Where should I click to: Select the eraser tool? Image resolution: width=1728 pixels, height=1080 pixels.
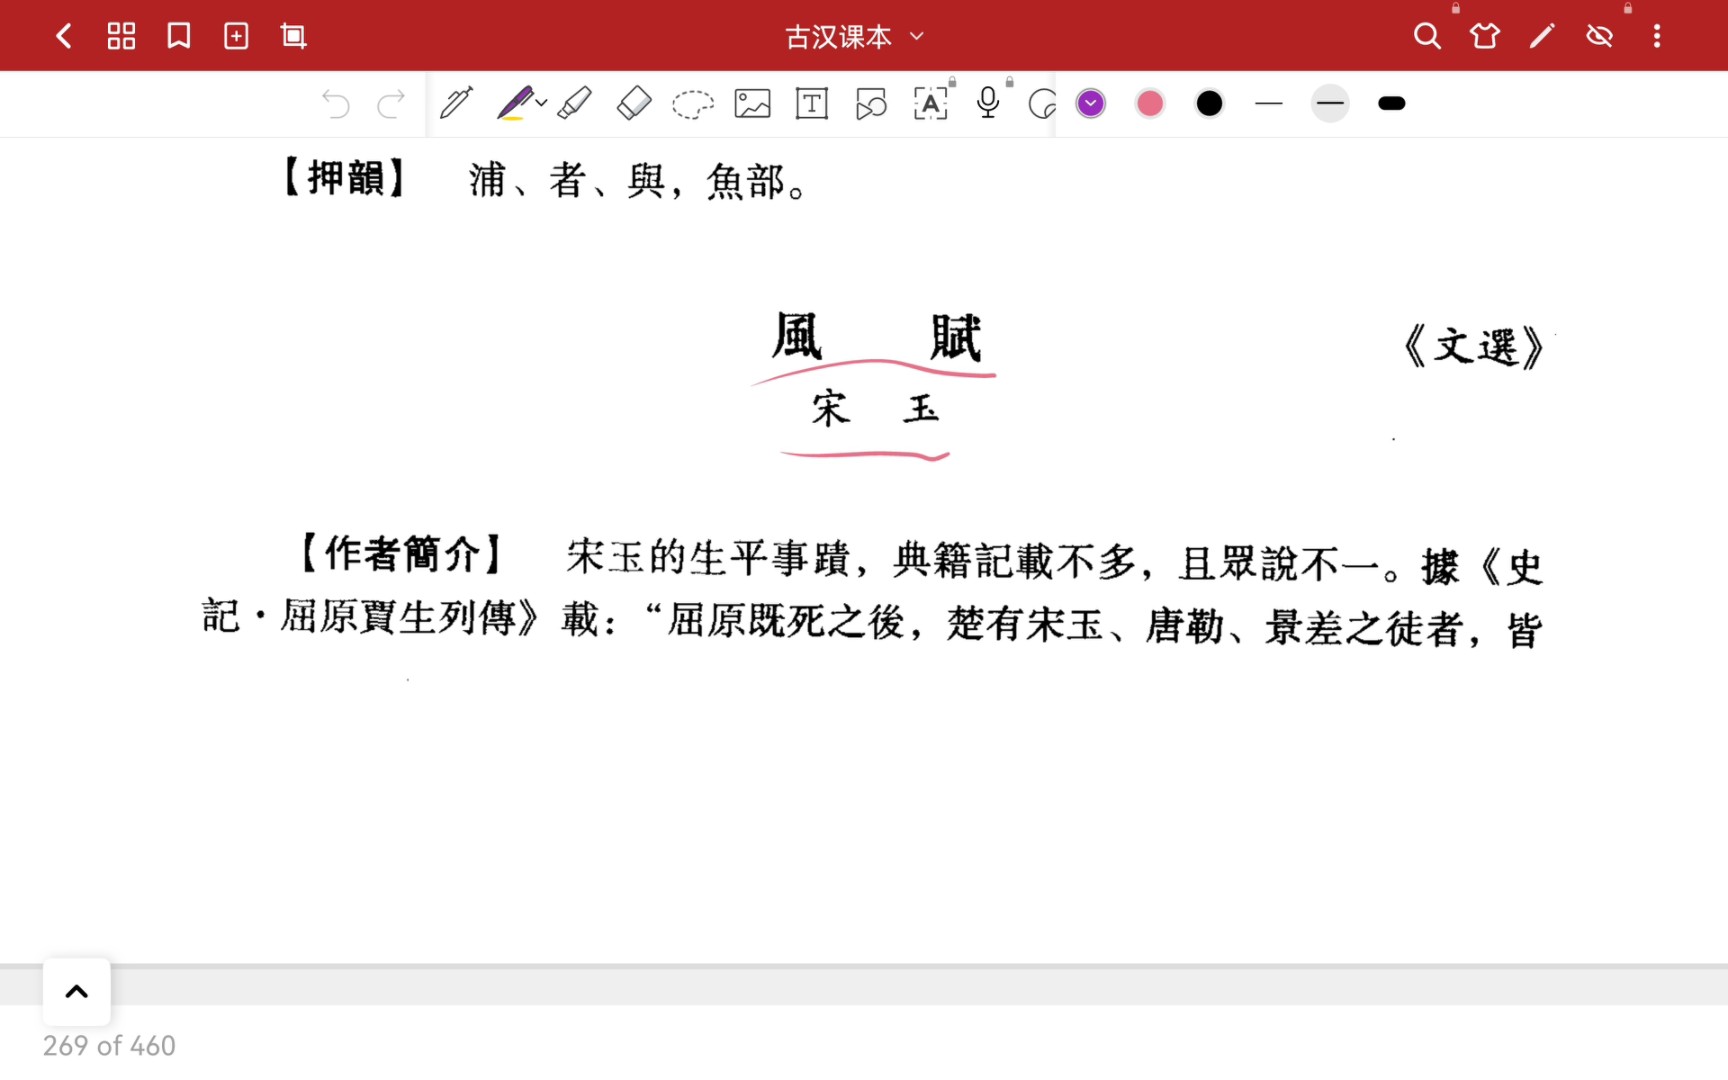[634, 104]
